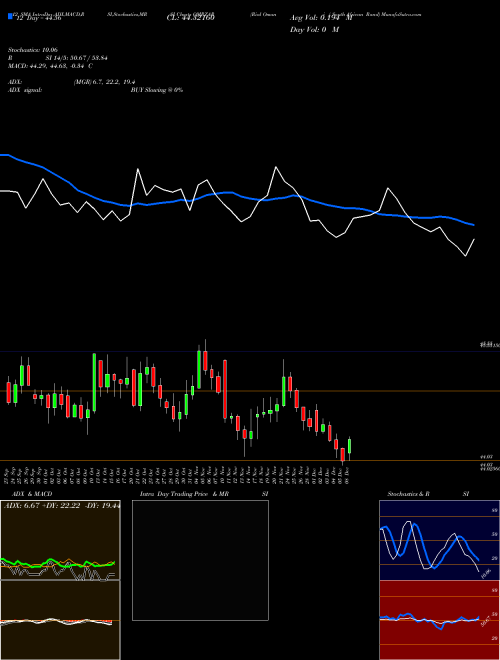Select the '12 Day = 44.36' label
500x660 pixels.
coord(38,18)
